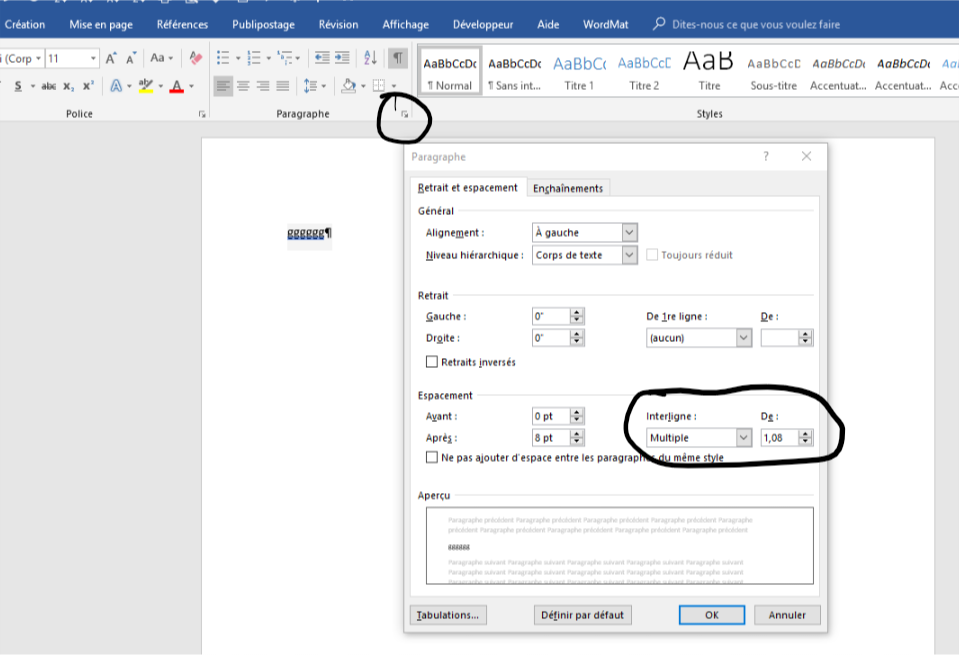This screenshot has height=655, width=959.
Task: Switch to the Enchaînements tab
Action: (x=568, y=188)
